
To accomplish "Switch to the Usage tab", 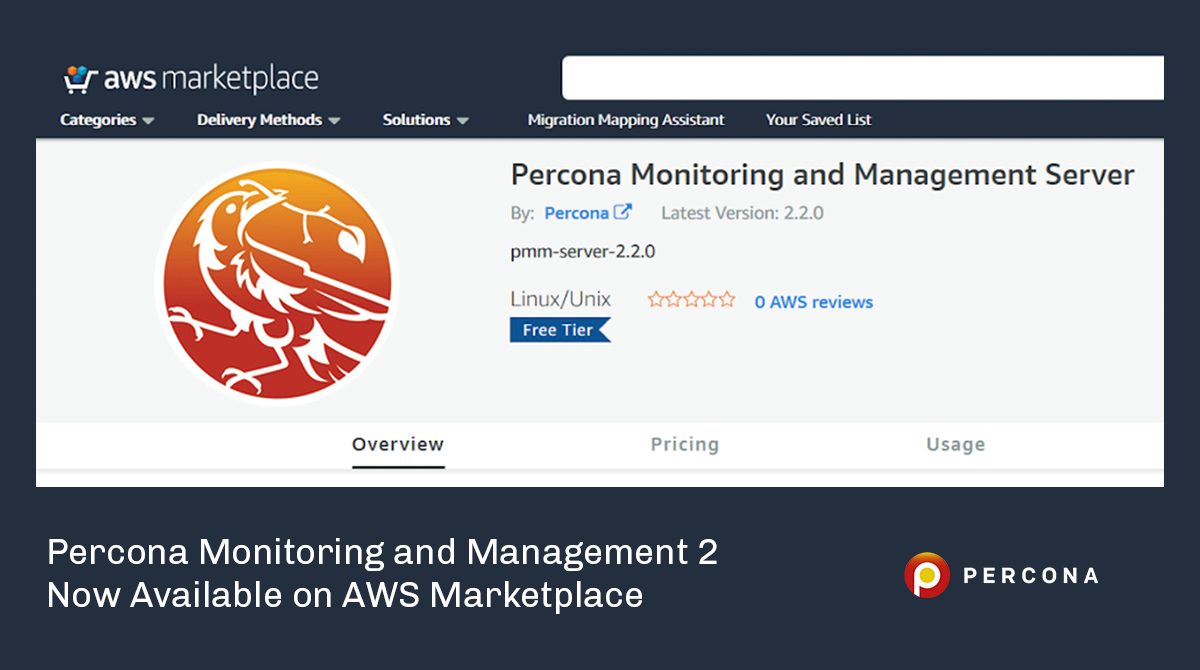I will click(956, 445).
